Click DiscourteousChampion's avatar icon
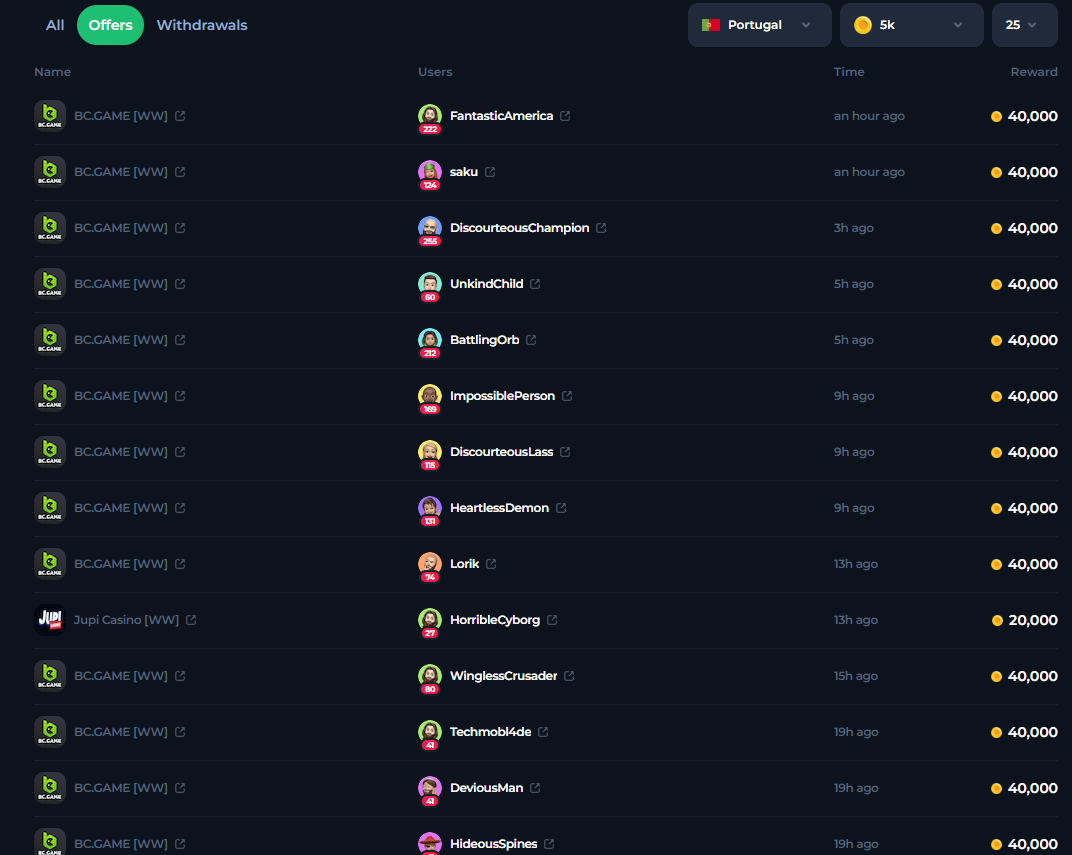 click(430, 227)
